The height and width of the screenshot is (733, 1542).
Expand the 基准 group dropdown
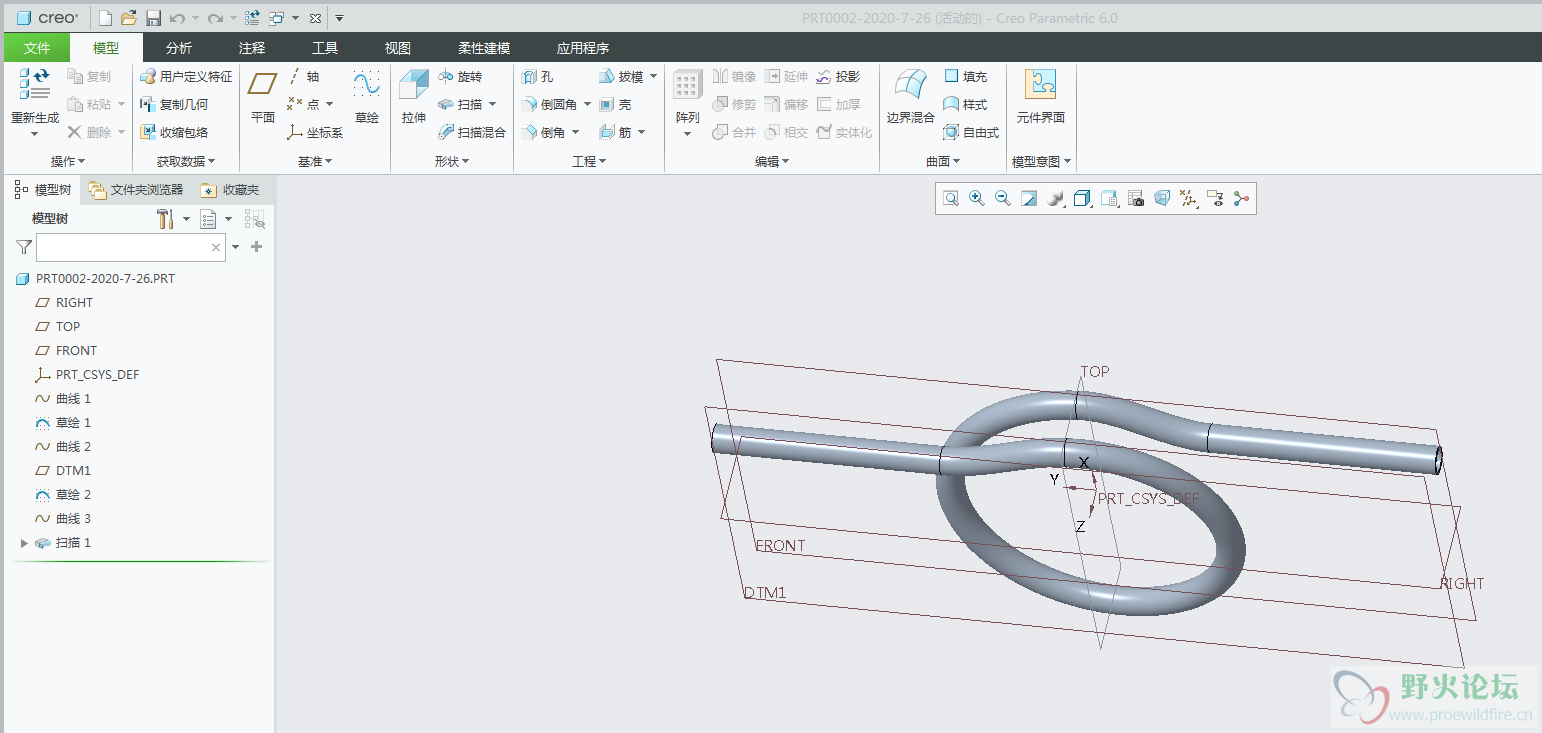pos(315,161)
